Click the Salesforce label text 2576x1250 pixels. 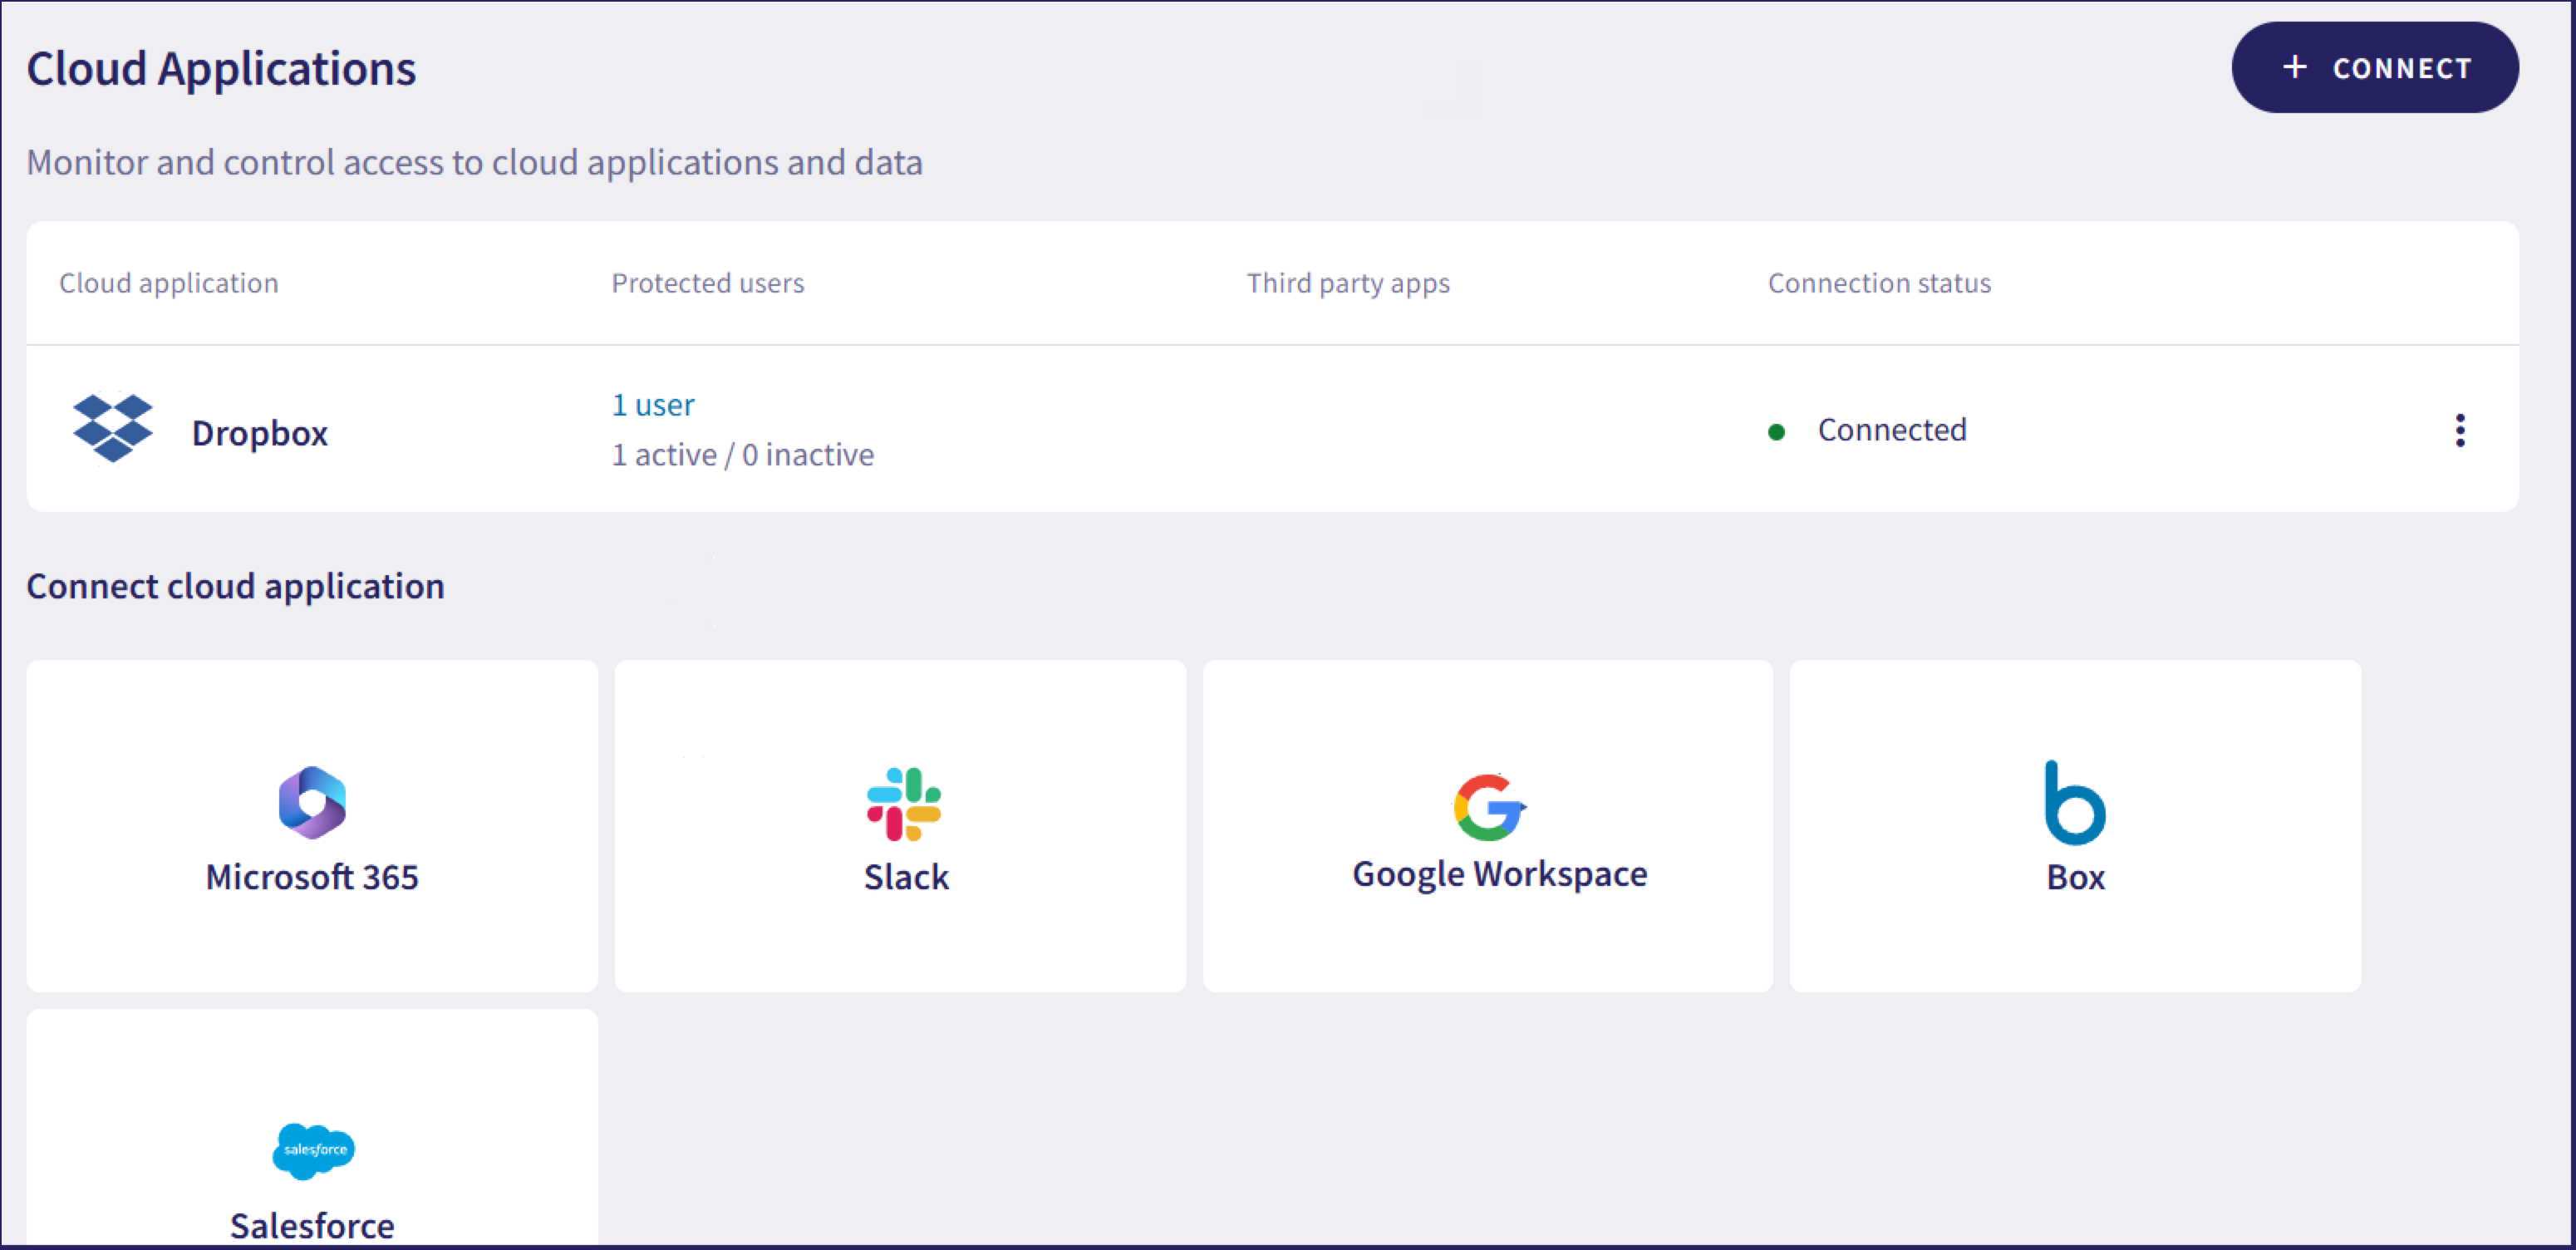312,1225
